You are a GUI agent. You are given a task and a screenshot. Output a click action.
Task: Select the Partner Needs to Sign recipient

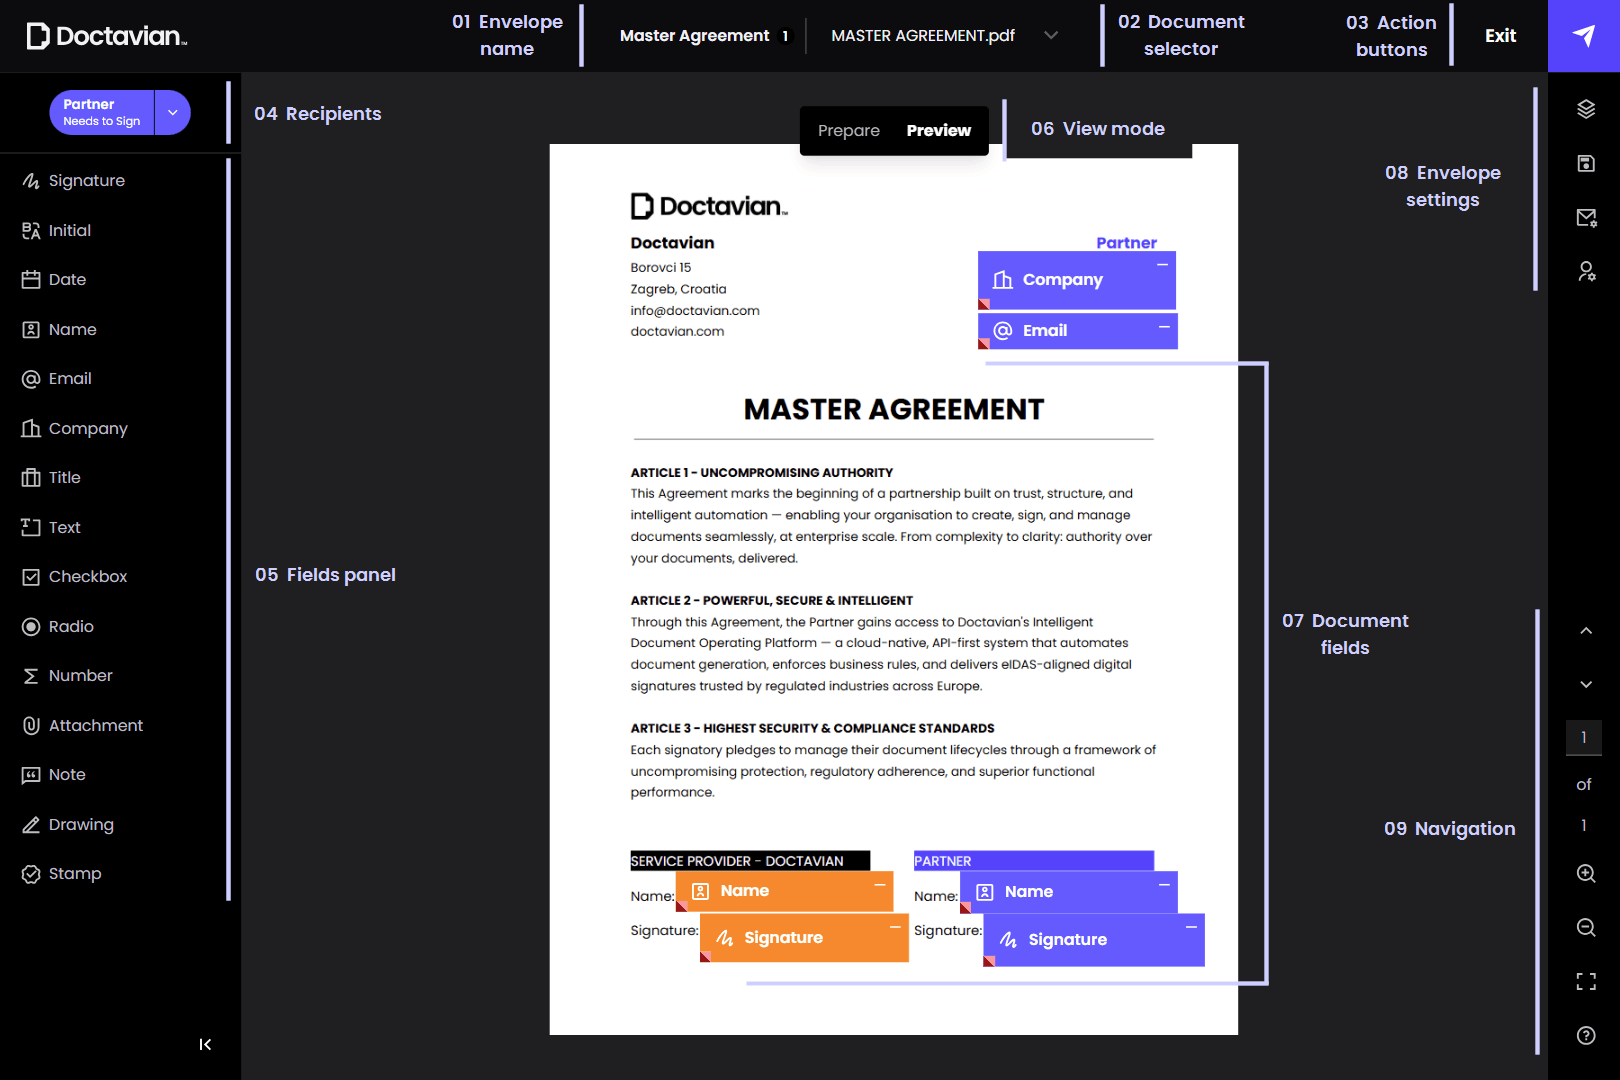pos(102,112)
